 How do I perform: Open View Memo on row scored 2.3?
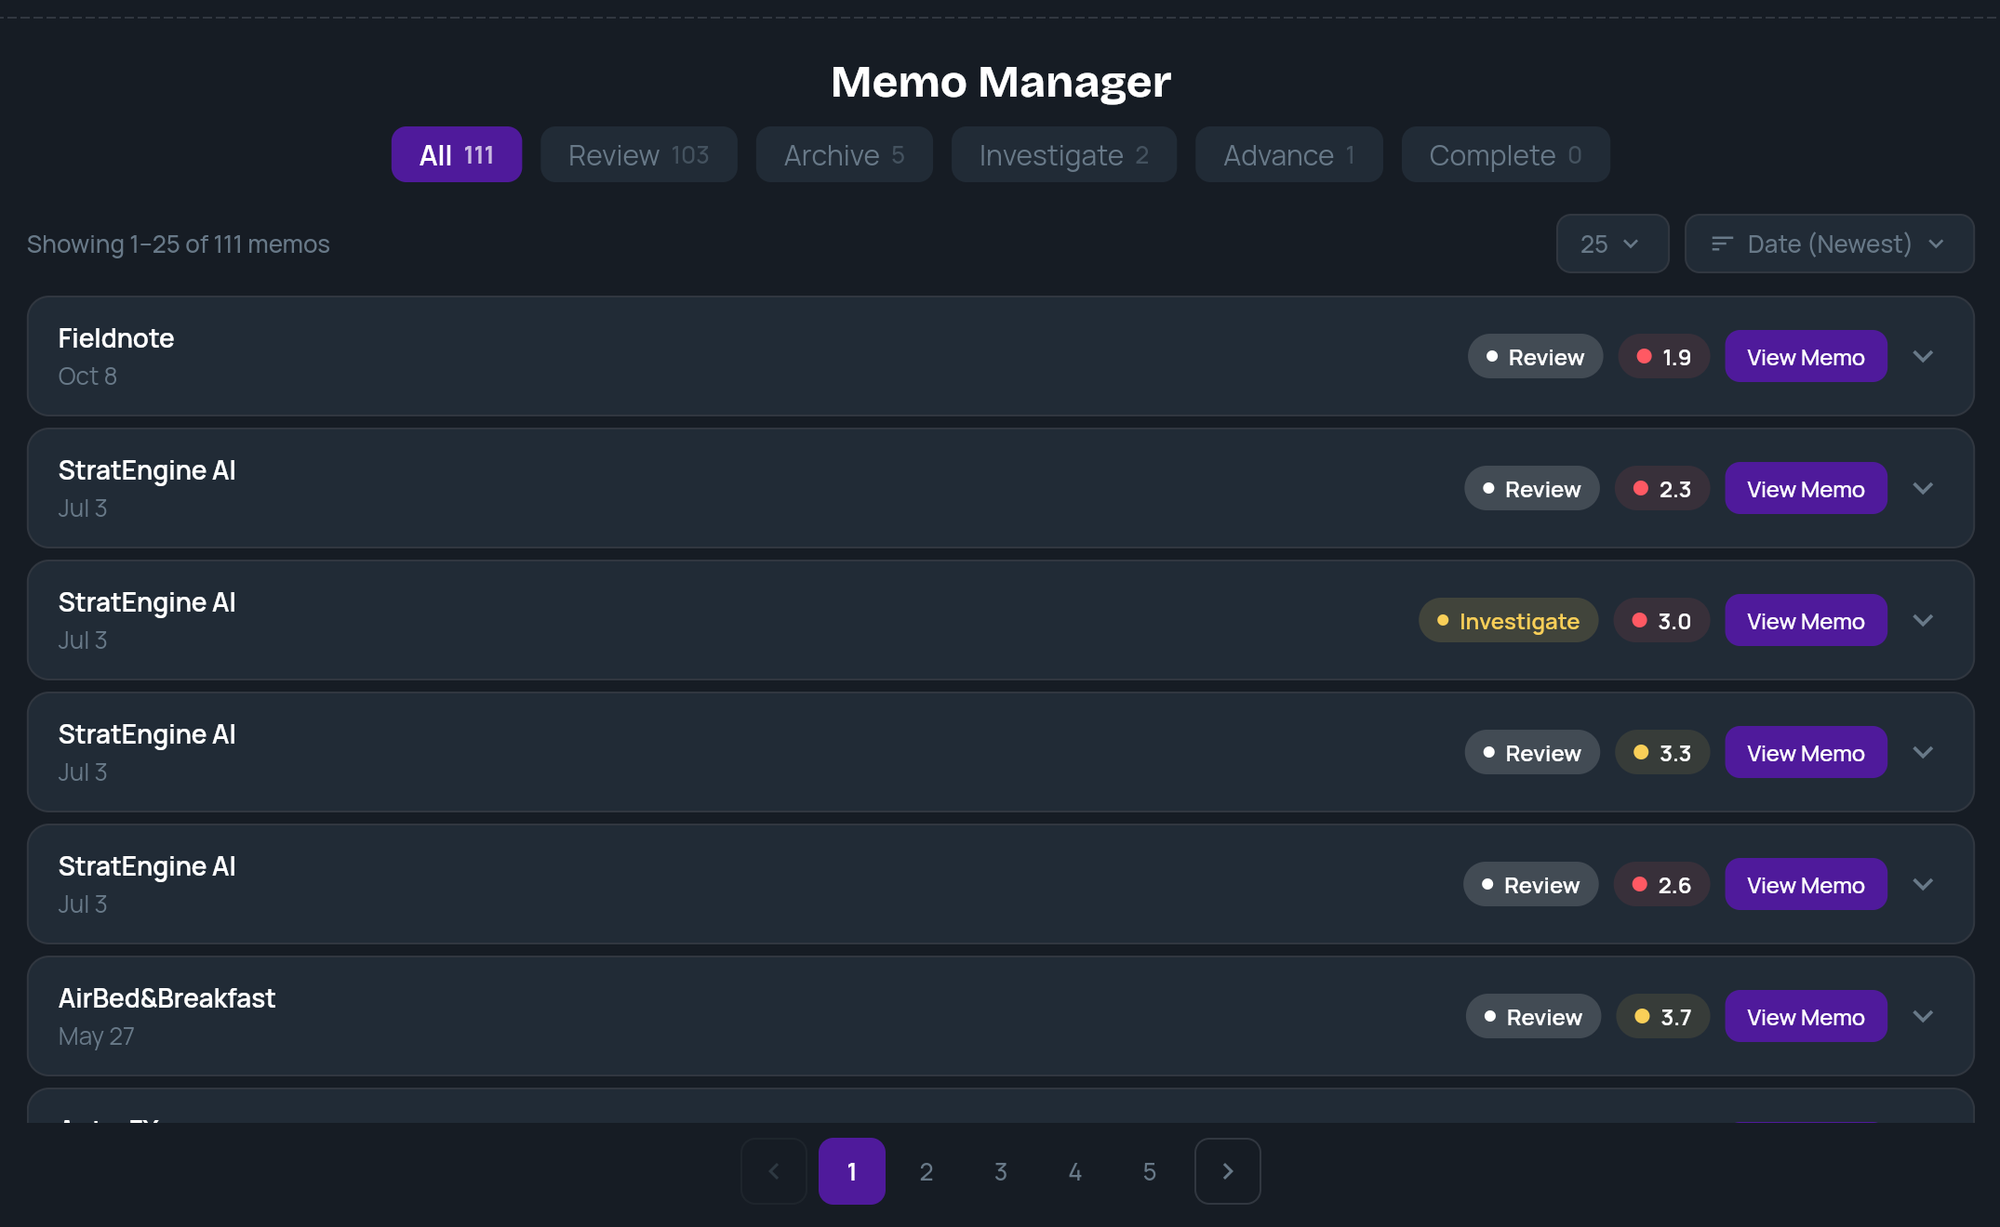point(1806,488)
